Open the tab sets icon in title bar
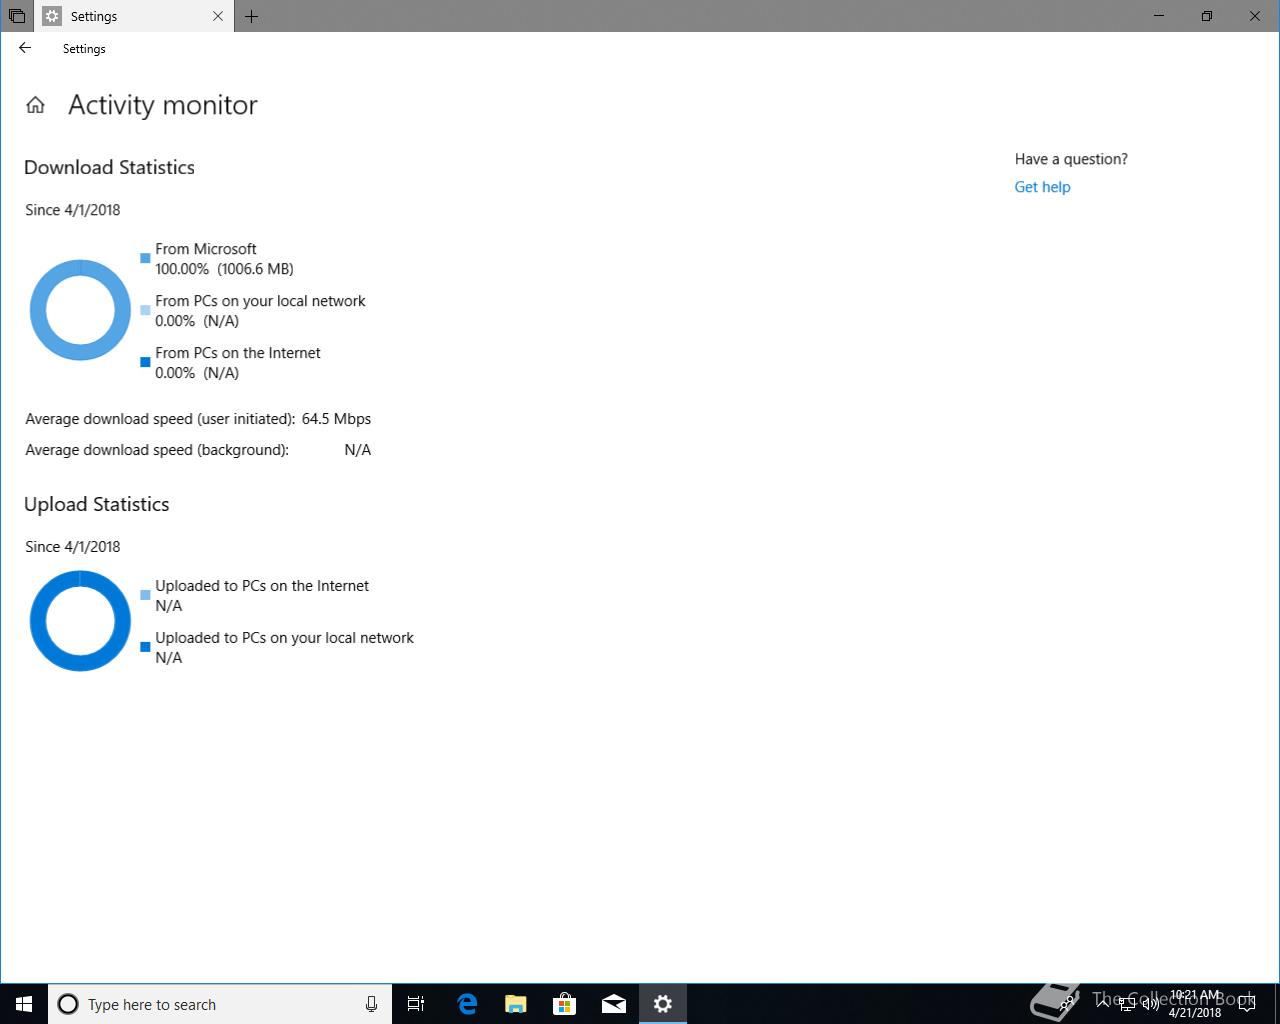The width and height of the screenshot is (1280, 1024). pos(17,16)
